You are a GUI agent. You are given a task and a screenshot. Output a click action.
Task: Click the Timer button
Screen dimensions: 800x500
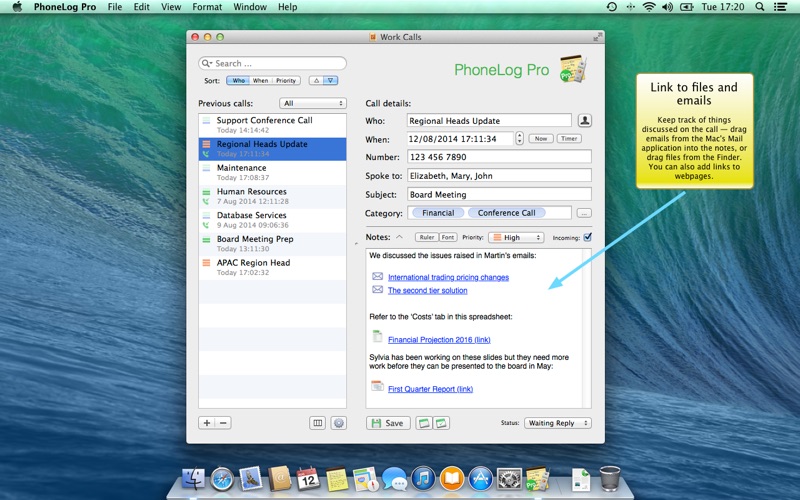click(569, 138)
